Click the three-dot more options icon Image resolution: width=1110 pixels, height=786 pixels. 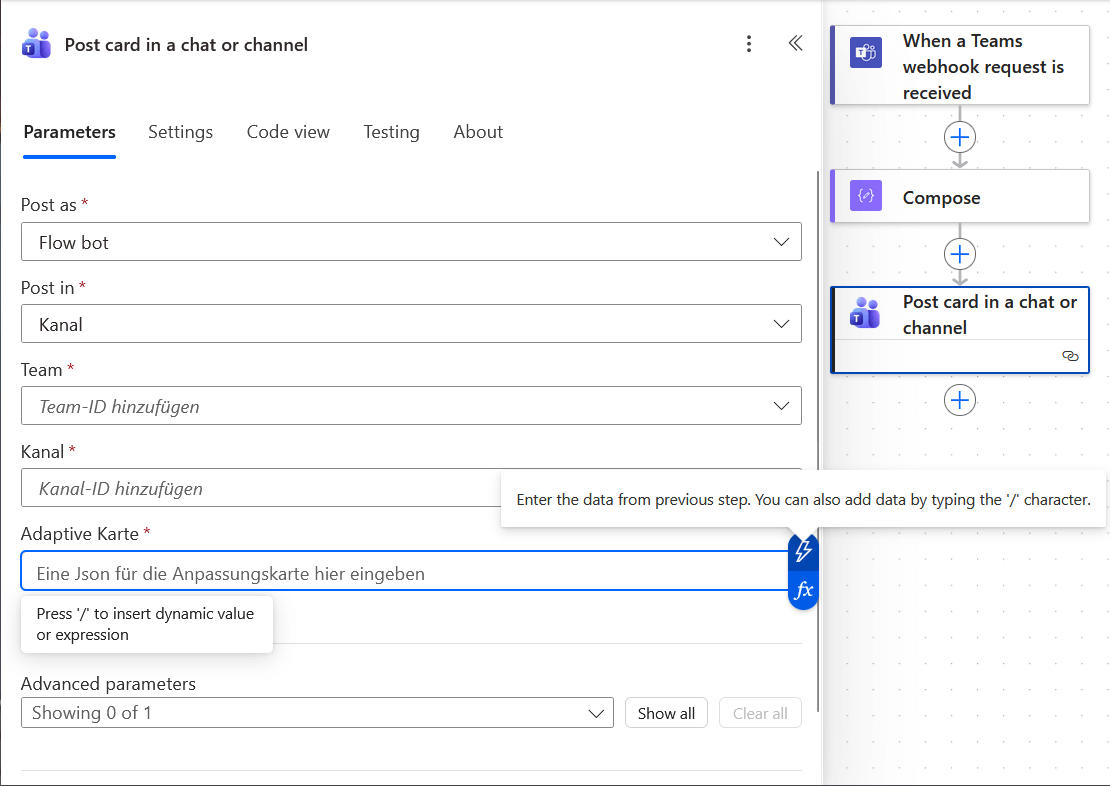click(749, 44)
